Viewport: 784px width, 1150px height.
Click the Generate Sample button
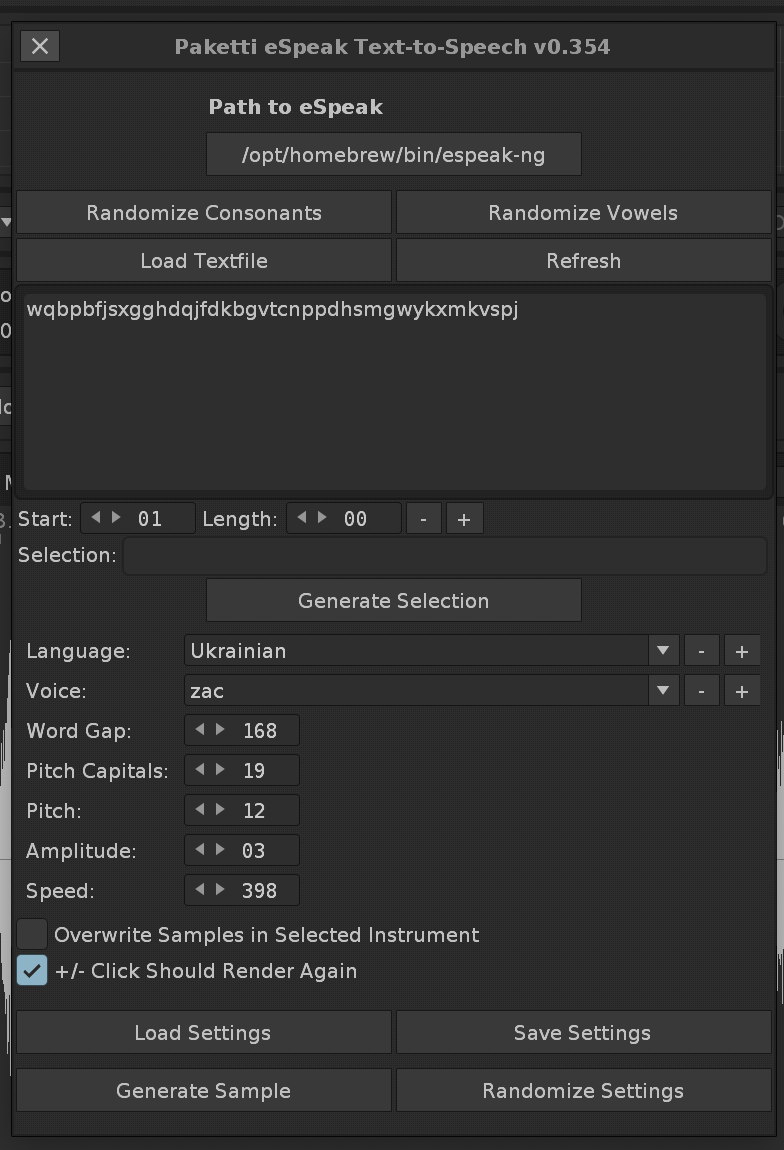(204, 1091)
